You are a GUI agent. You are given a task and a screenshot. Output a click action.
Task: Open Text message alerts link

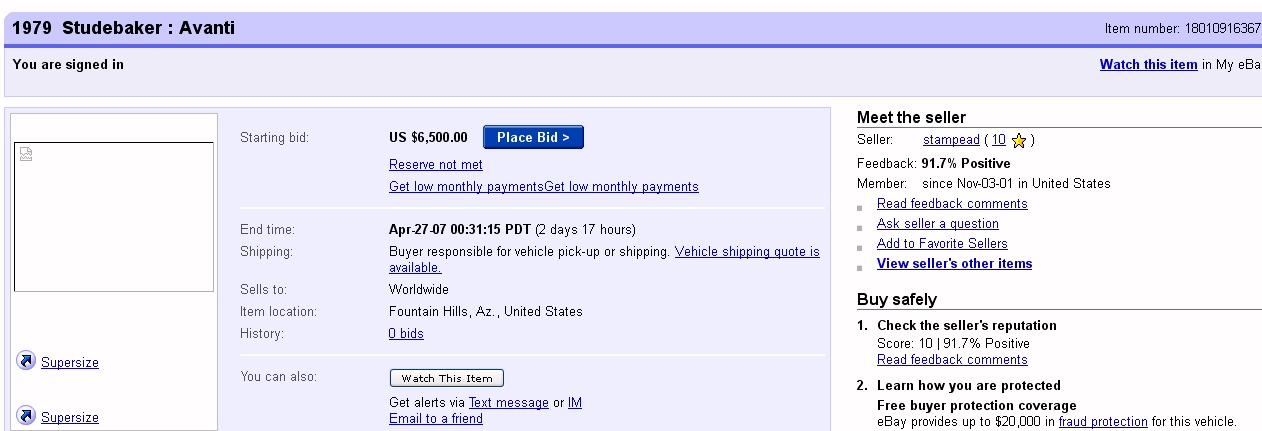[508, 403]
